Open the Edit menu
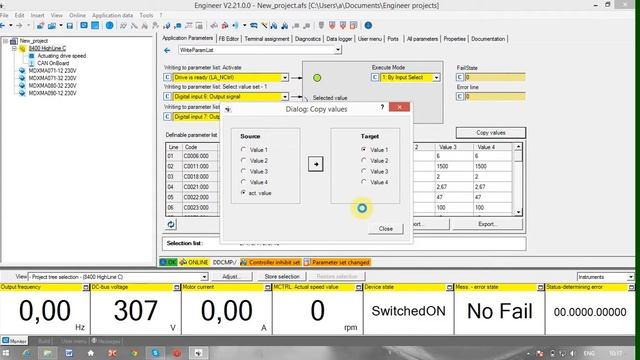640x360 pixels. pos(19,15)
